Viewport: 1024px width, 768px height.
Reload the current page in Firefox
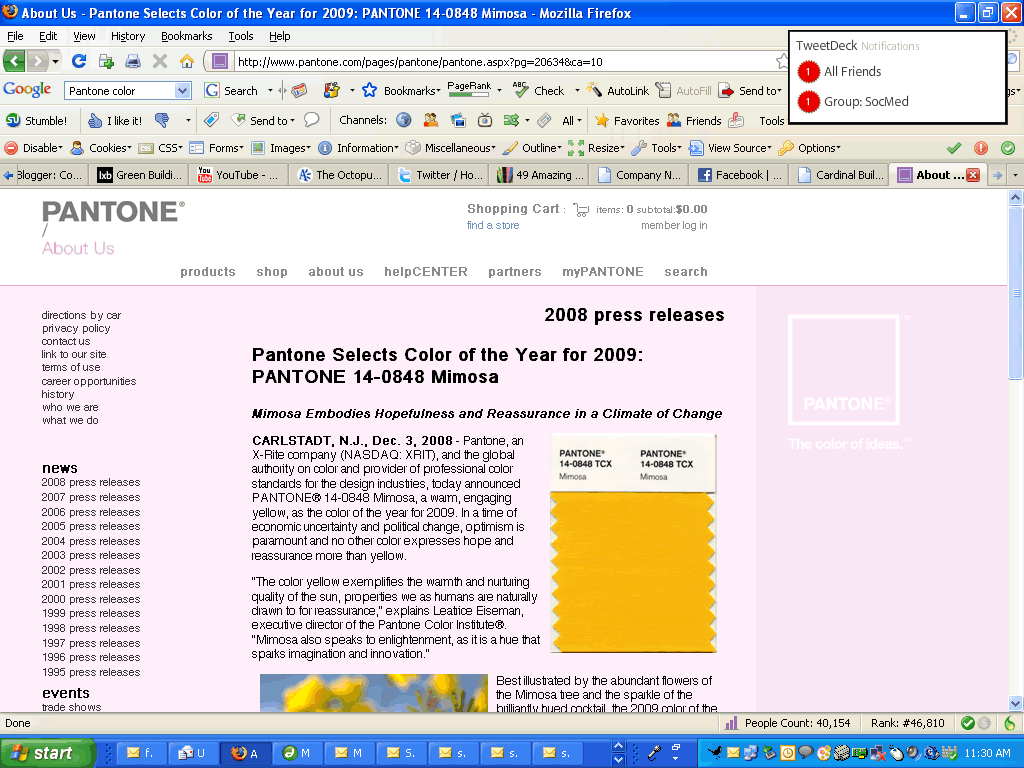79,61
